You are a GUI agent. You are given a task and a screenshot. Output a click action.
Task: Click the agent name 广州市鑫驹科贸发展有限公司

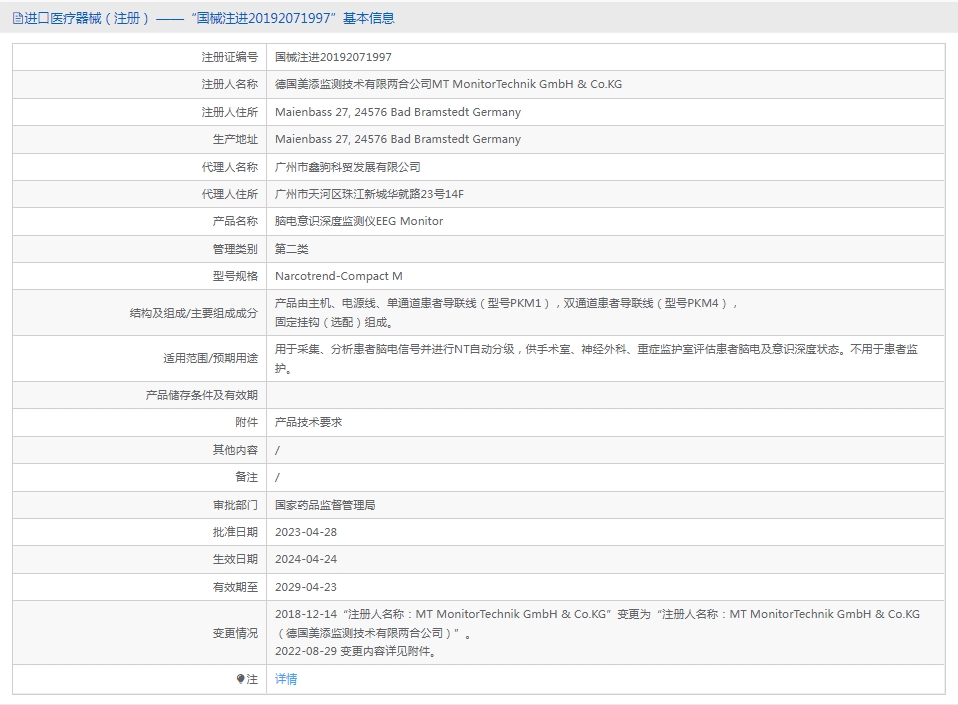347,167
